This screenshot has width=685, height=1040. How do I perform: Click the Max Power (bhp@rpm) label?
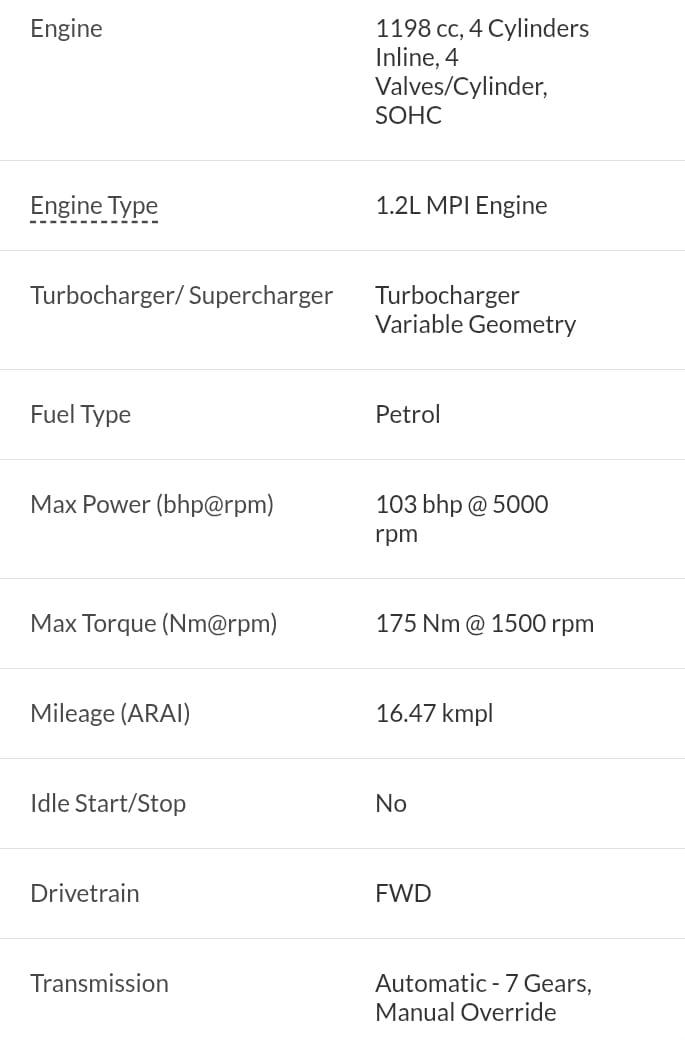click(152, 505)
